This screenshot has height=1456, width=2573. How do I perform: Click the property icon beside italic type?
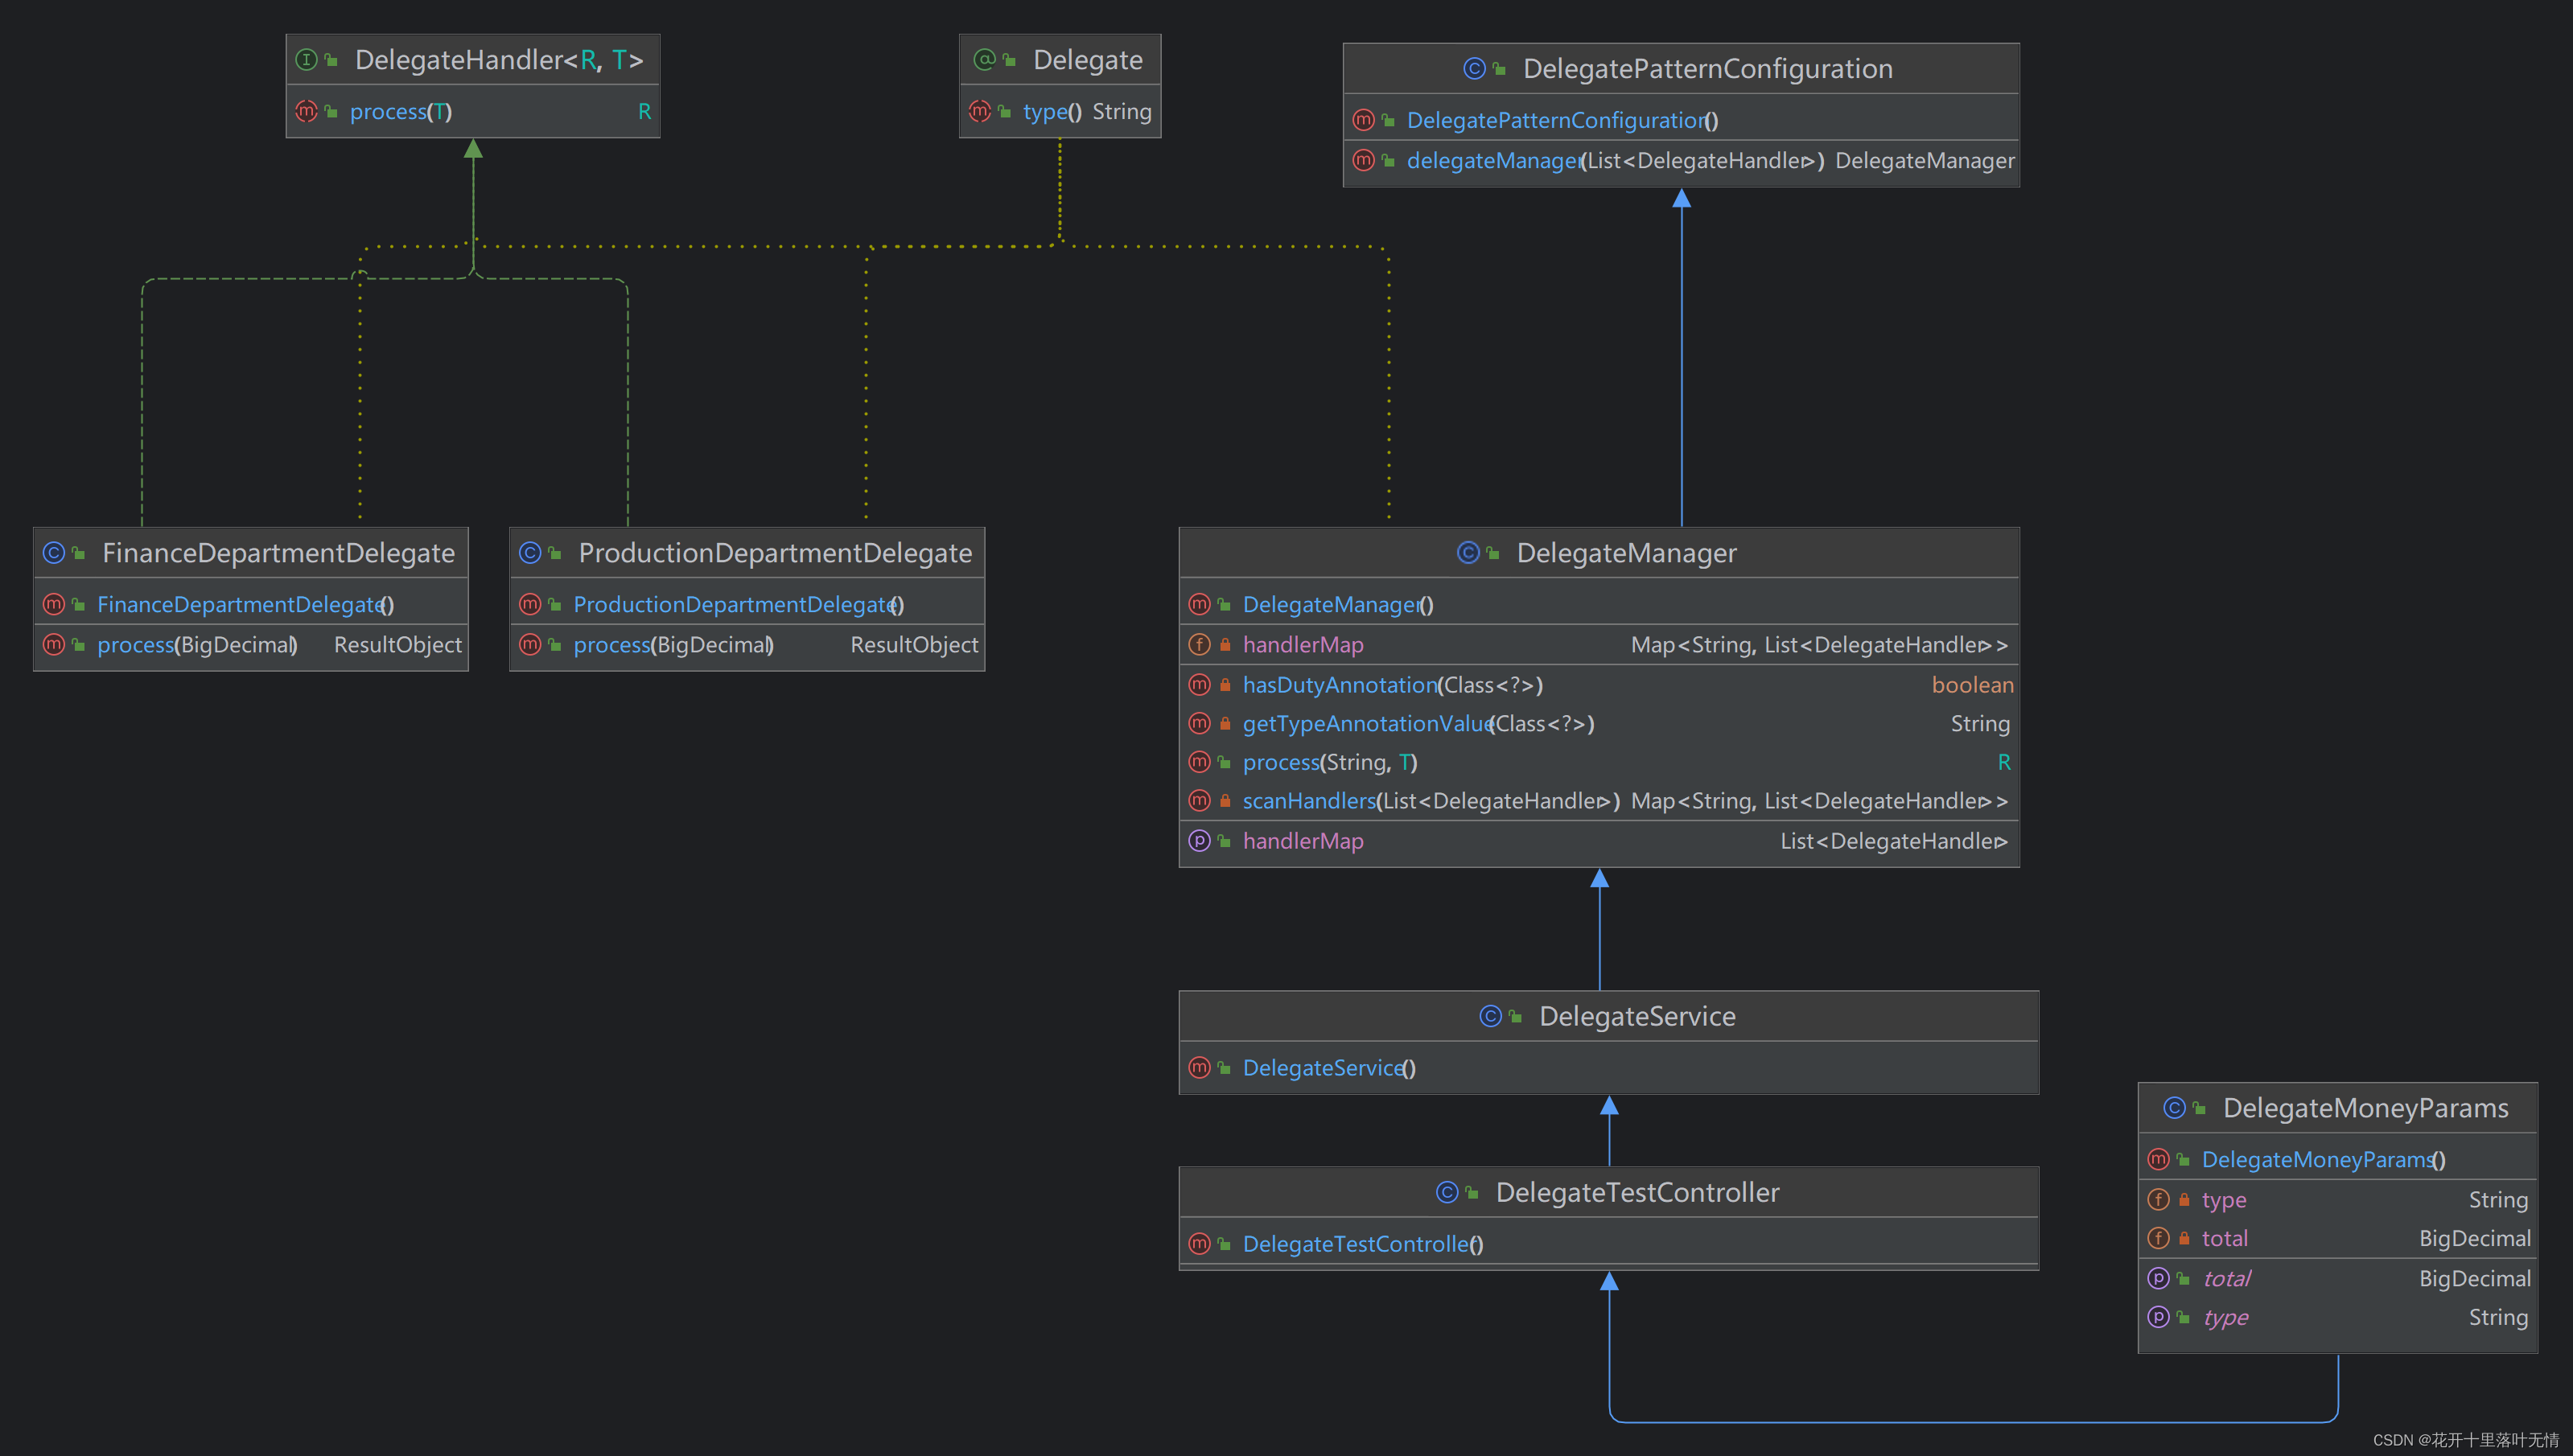click(x=2158, y=1317)
